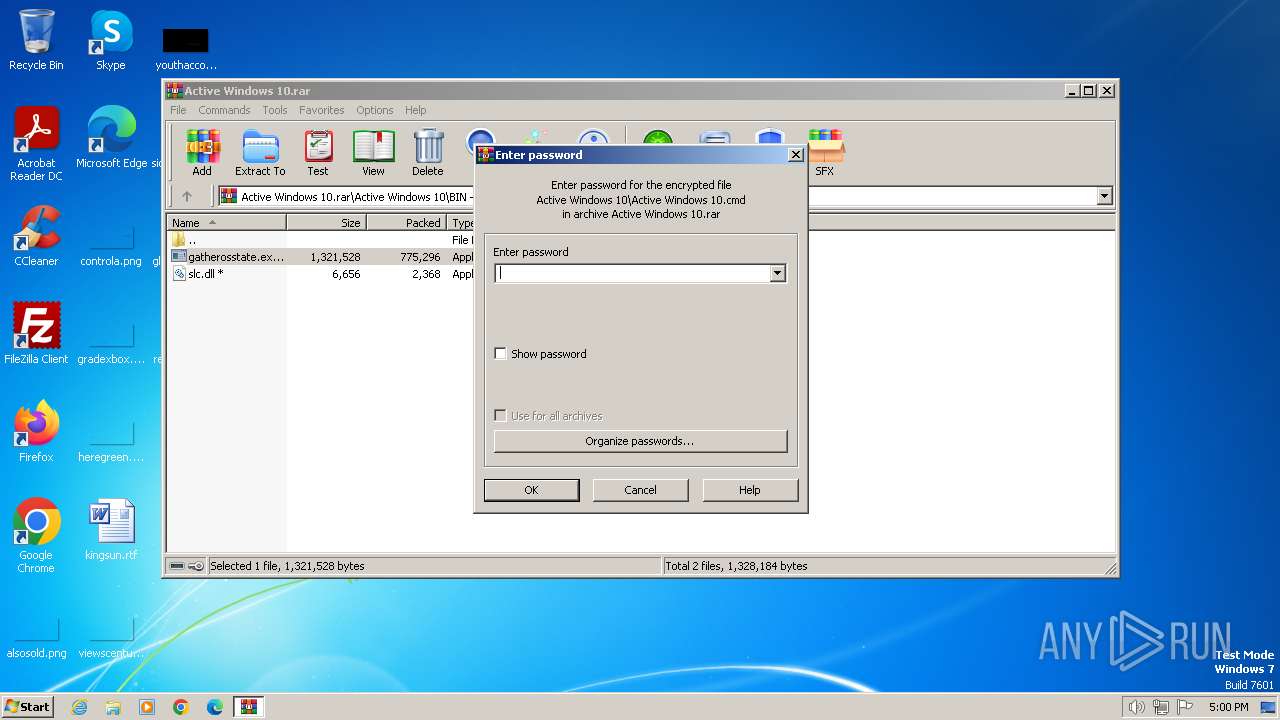Click the 6,656 size value
The width and height of the screenshot is (1280, 720).
pyautogui.click(x=346, y=274)
